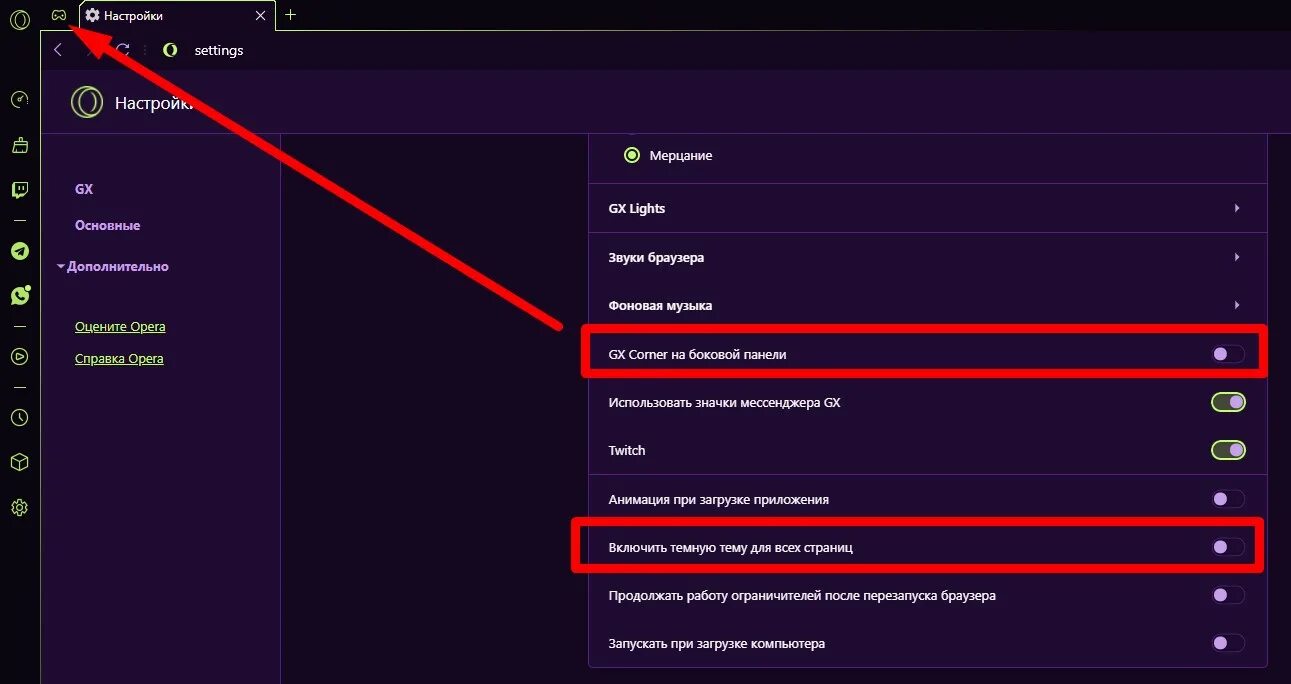Enable темную тему для всех страниц
The width and height of the screenshot is (1291, 684).
point(1228,547)
